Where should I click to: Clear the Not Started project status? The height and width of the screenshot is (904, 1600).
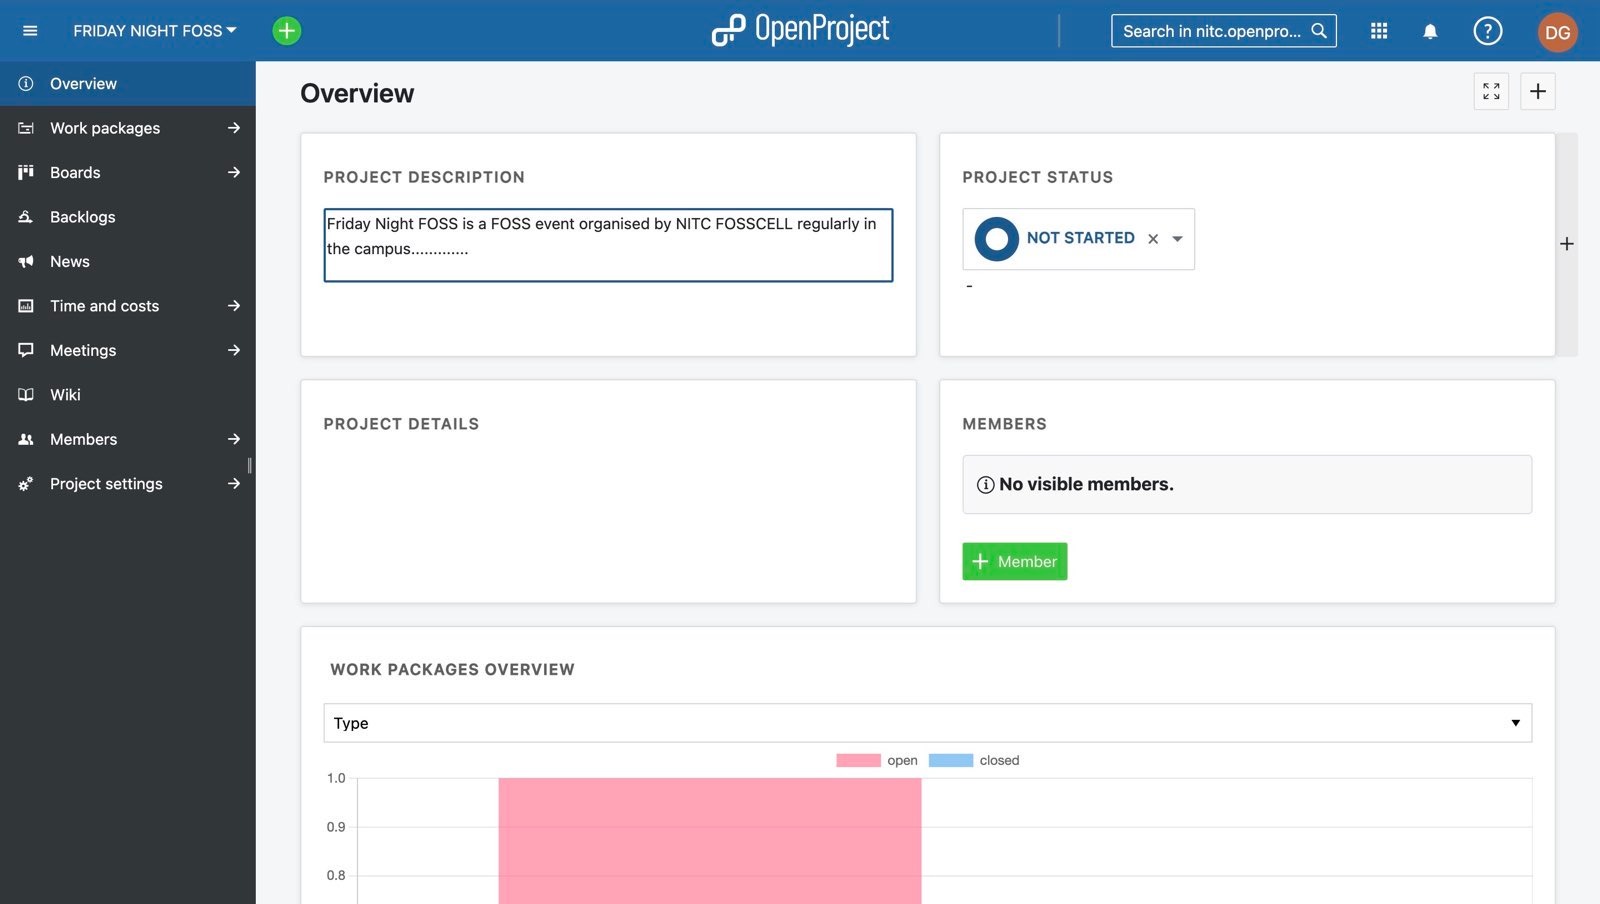click(1153, 239)
